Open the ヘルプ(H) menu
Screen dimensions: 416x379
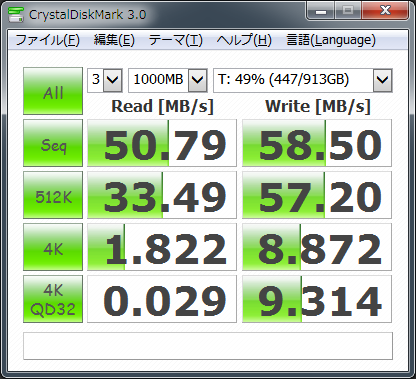coord(244,40)
